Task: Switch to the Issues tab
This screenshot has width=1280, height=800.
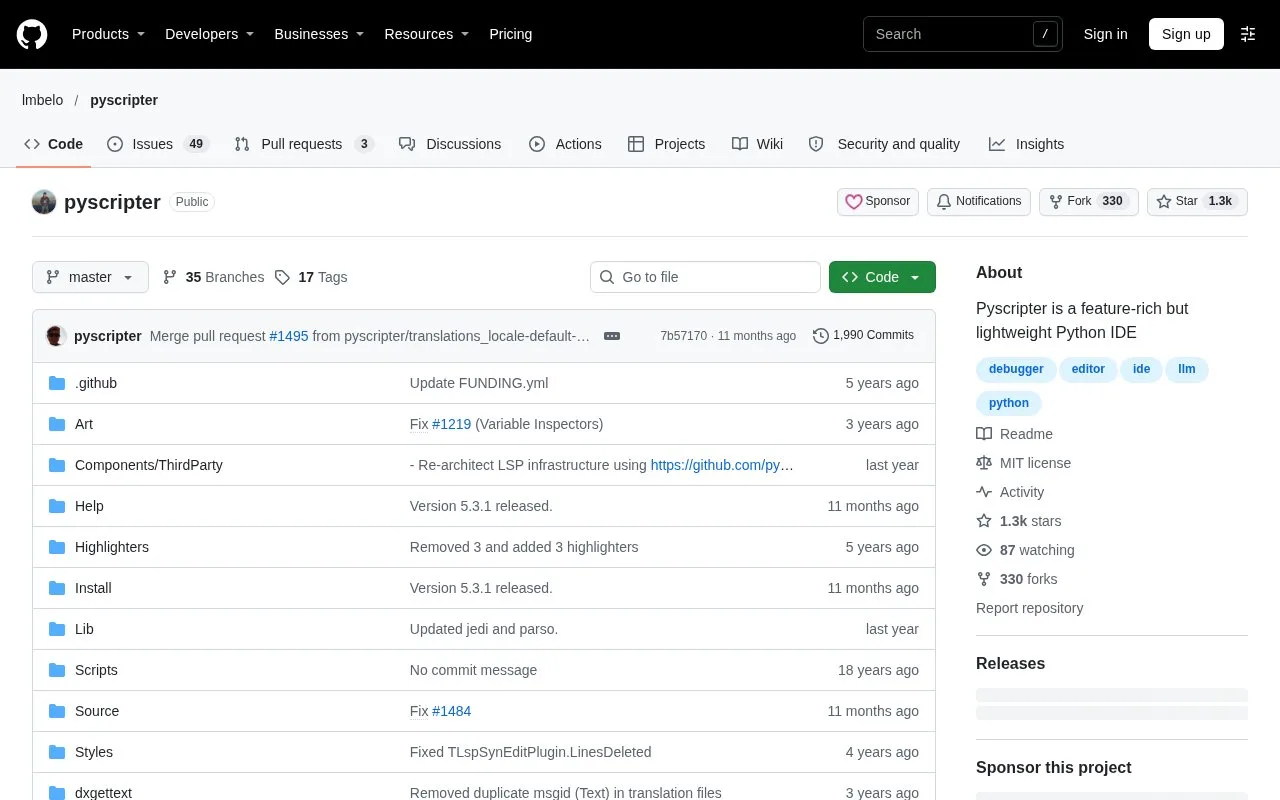Action: pos(157,144)
